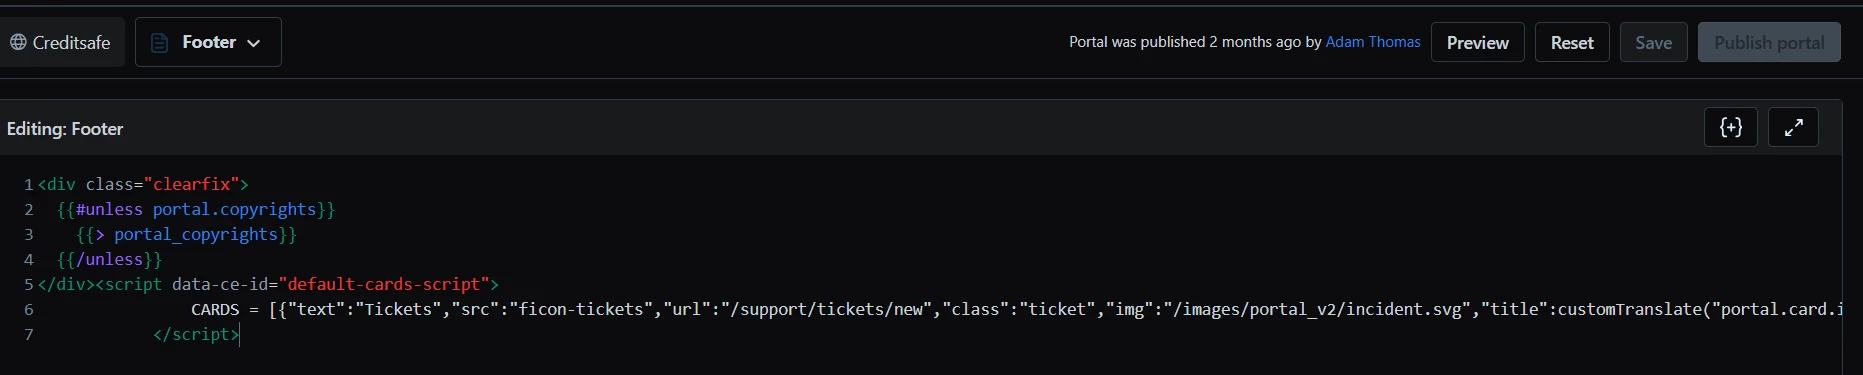Place cursor in the clearfix div line
The width and height of the screenshot is (1863, 375).
(x=143, y=184)
